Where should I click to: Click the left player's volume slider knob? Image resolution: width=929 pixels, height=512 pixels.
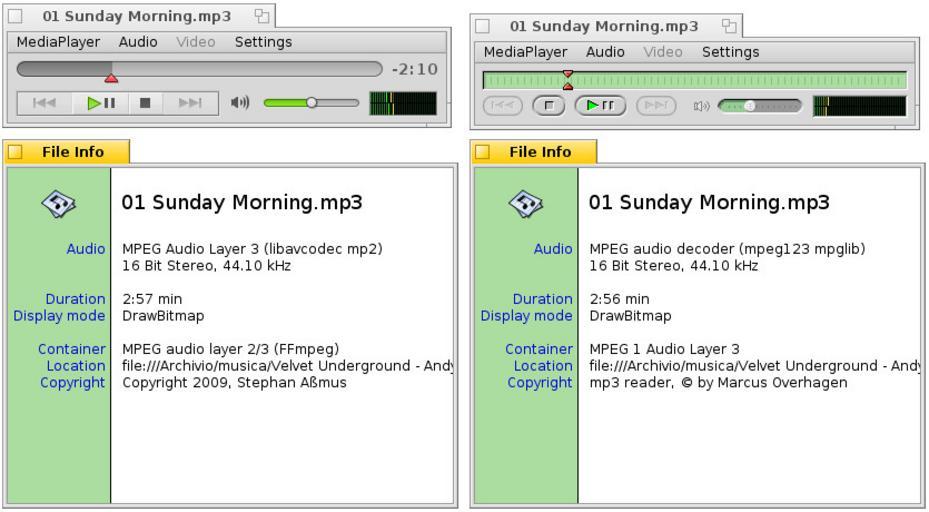311,102
